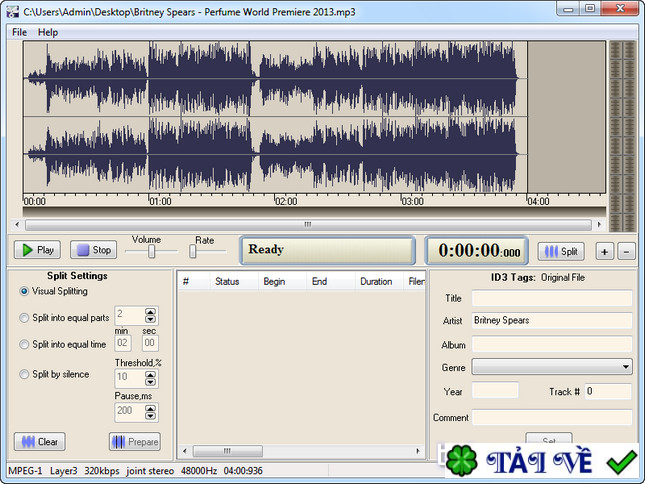Stop audio playback
This screenshot has height=484, width=645.
[x=93, y=250]
